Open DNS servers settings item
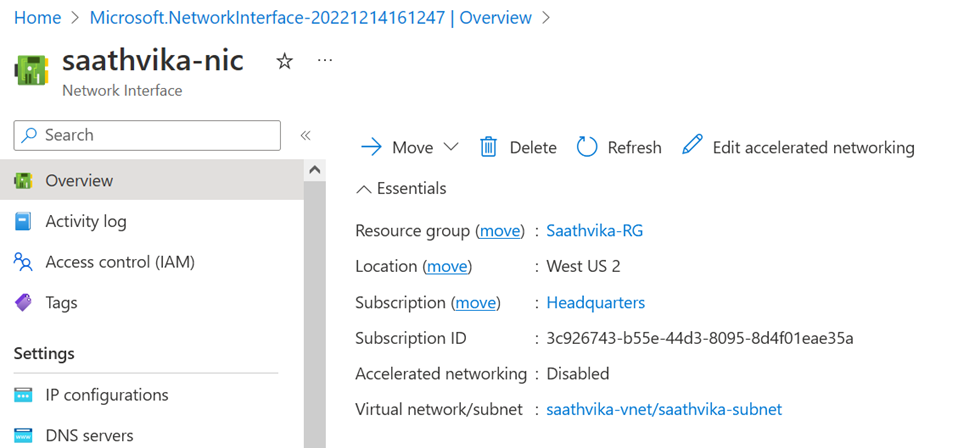The width and height of the screenshot is (975, 448). pos(152,435)
